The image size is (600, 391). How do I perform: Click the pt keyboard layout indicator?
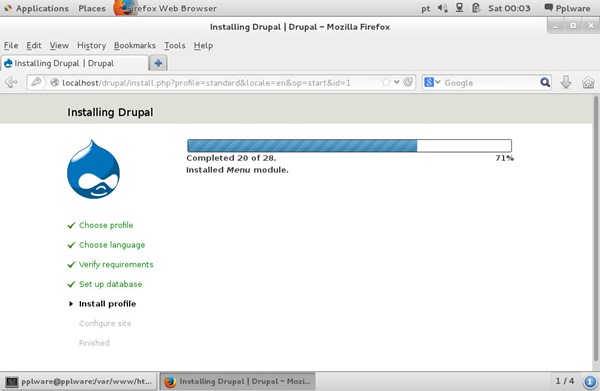pos(426,8)
